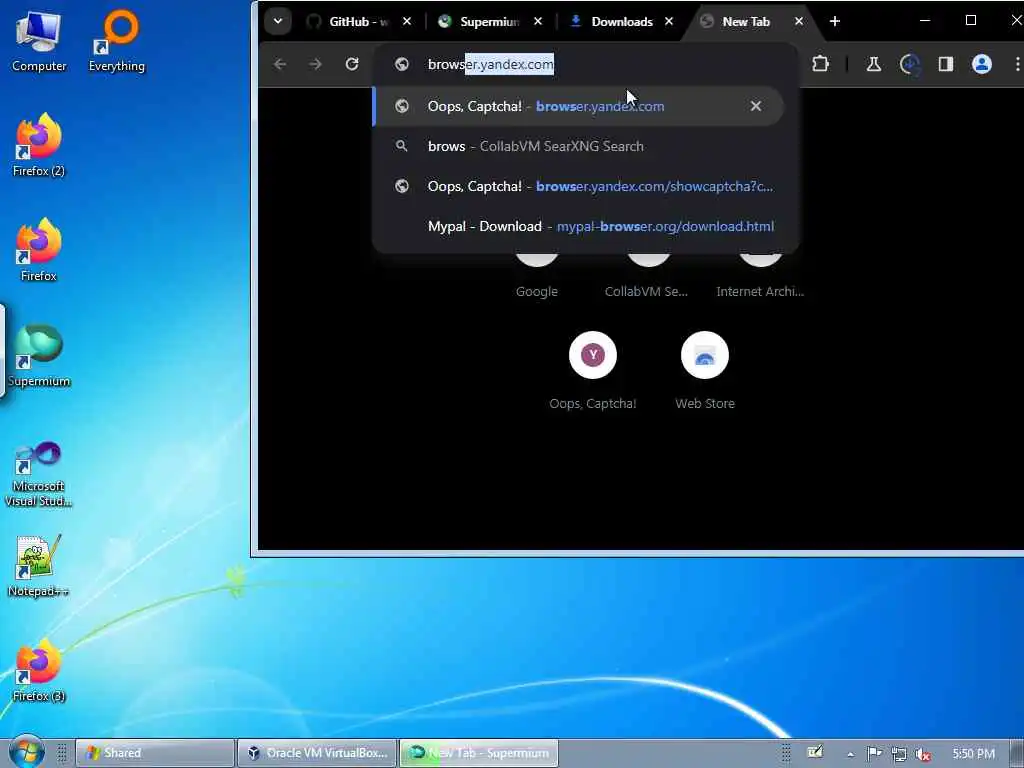Image resolution: width=1024 pixels, height=768 pixels.
Task: Select the Supermium desktop icon
Action: coord(39,355)
